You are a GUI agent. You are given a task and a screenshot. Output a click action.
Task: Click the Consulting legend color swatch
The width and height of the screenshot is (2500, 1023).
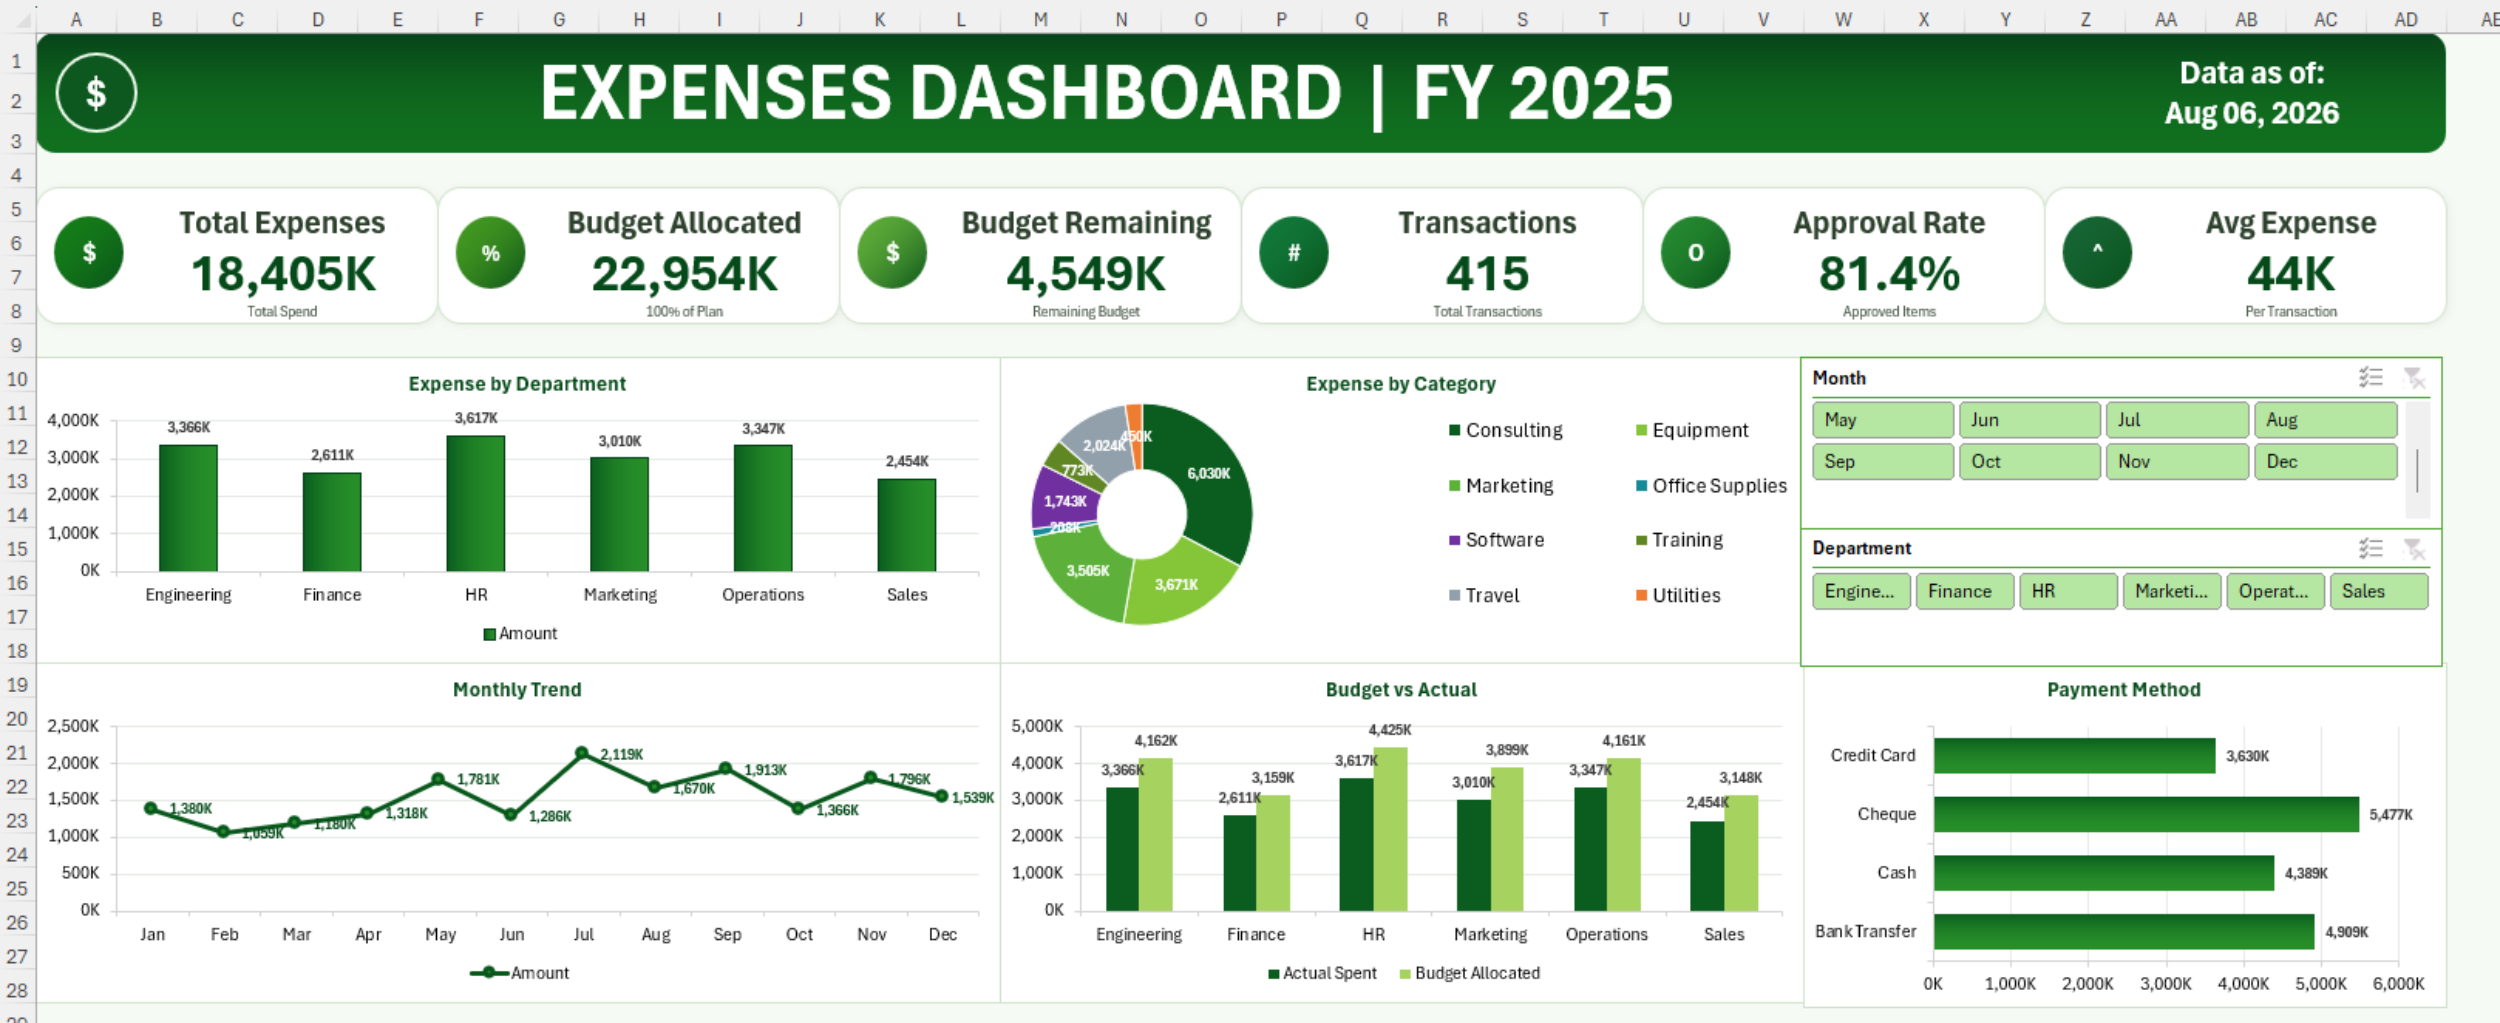[x=1455, y=431]
